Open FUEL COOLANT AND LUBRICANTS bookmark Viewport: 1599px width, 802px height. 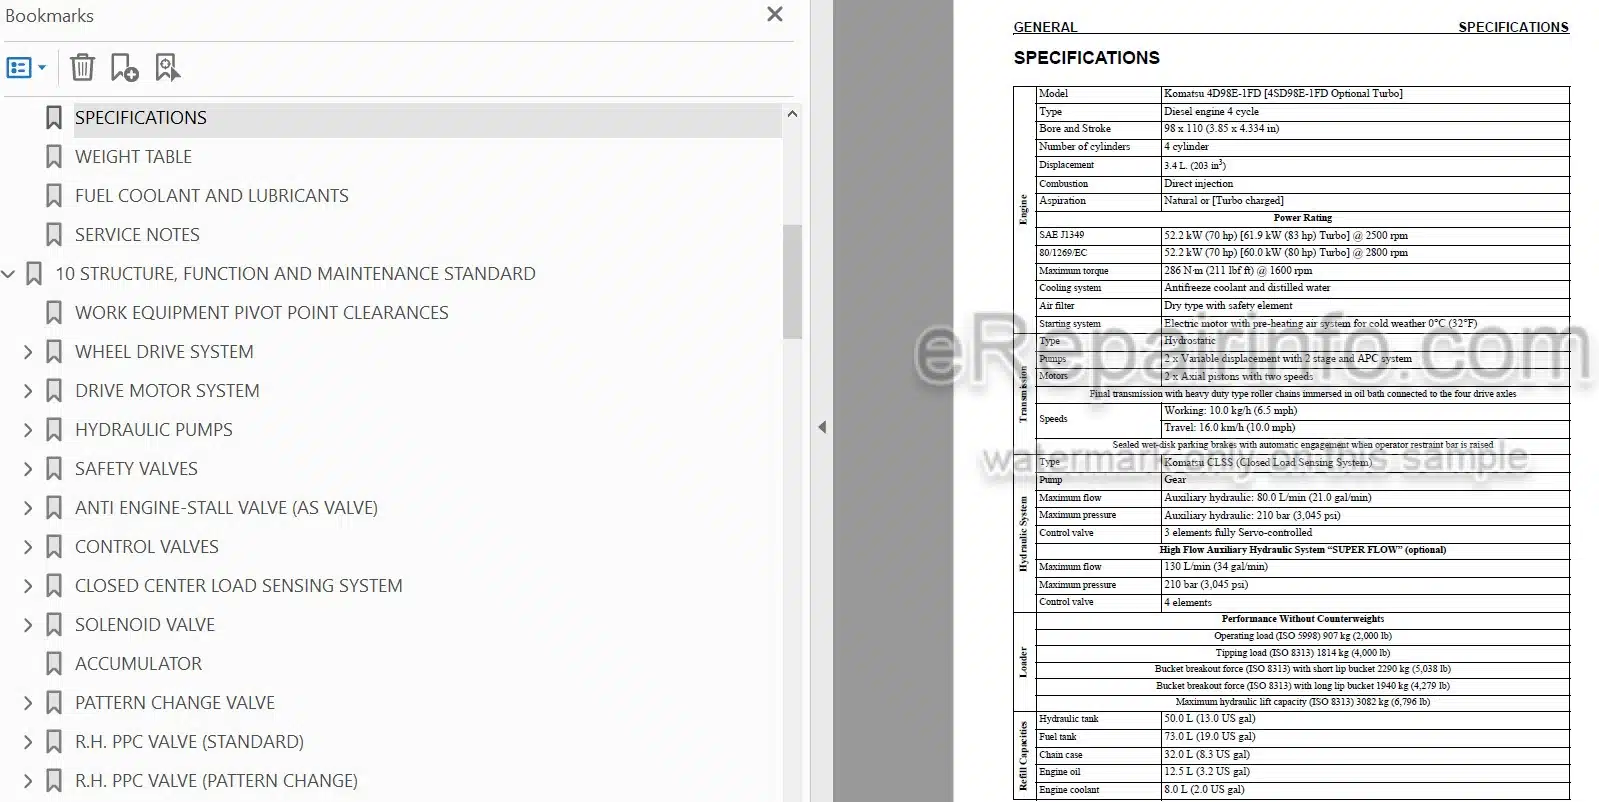click(x=212, y=196)
